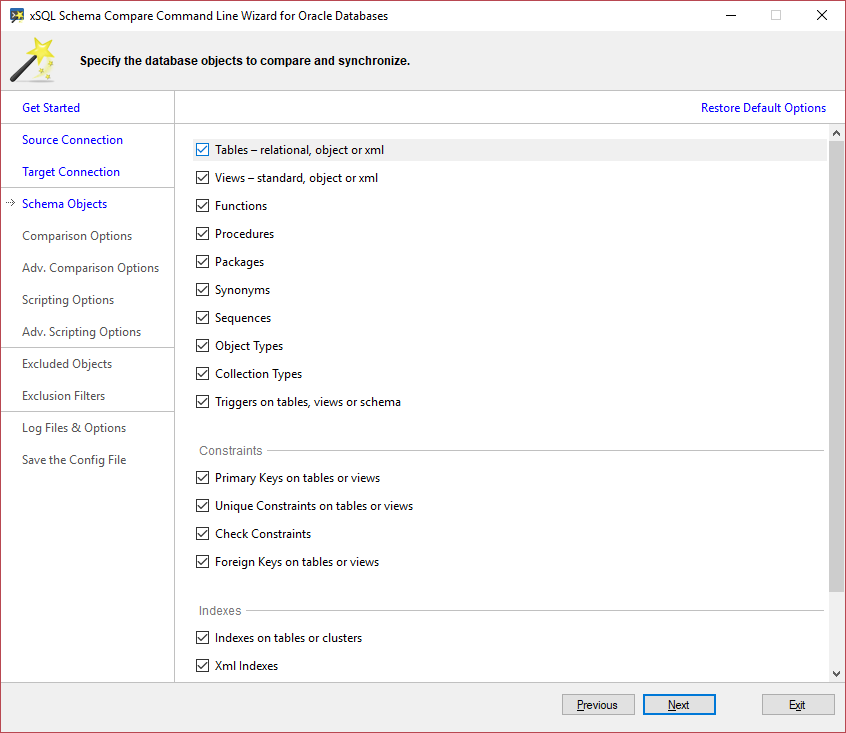Click the scrollbar down arrow
Viewport: 846px width, 733px height.
tap(836, 673)
